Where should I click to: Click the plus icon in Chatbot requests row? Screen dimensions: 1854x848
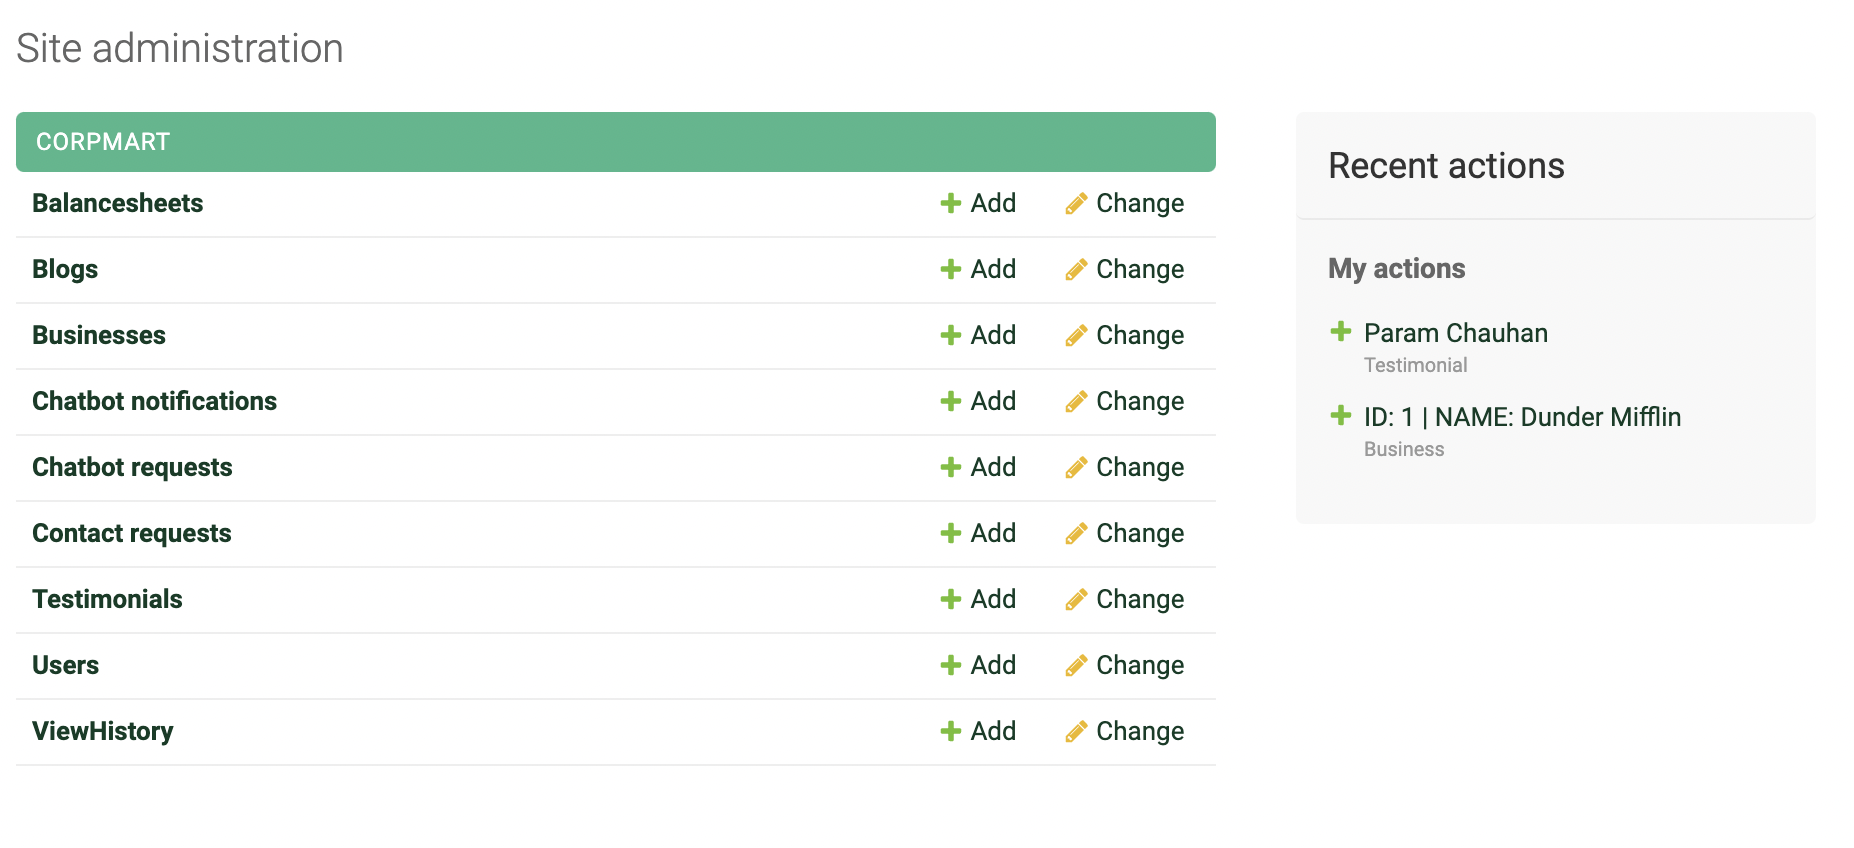pyautogui.click(x=950, y=468)
